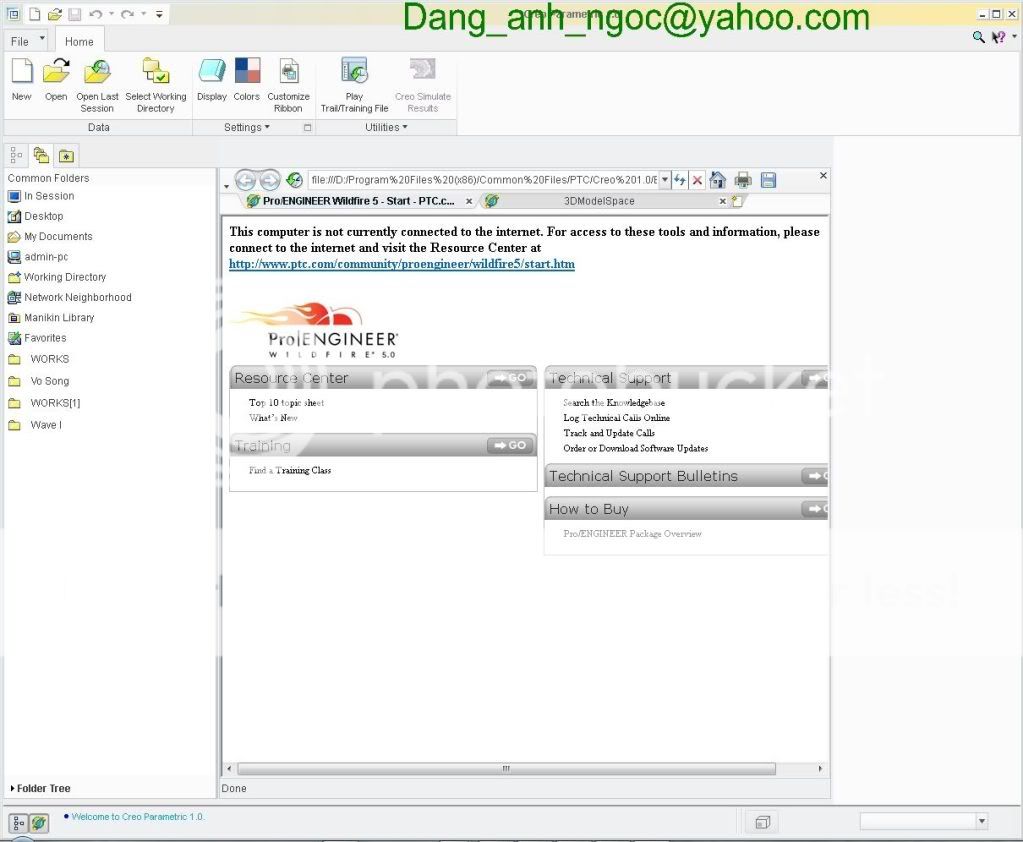Go back in the embedded browser
This screenshot has width=1023, height=842.
coord(245,180)
